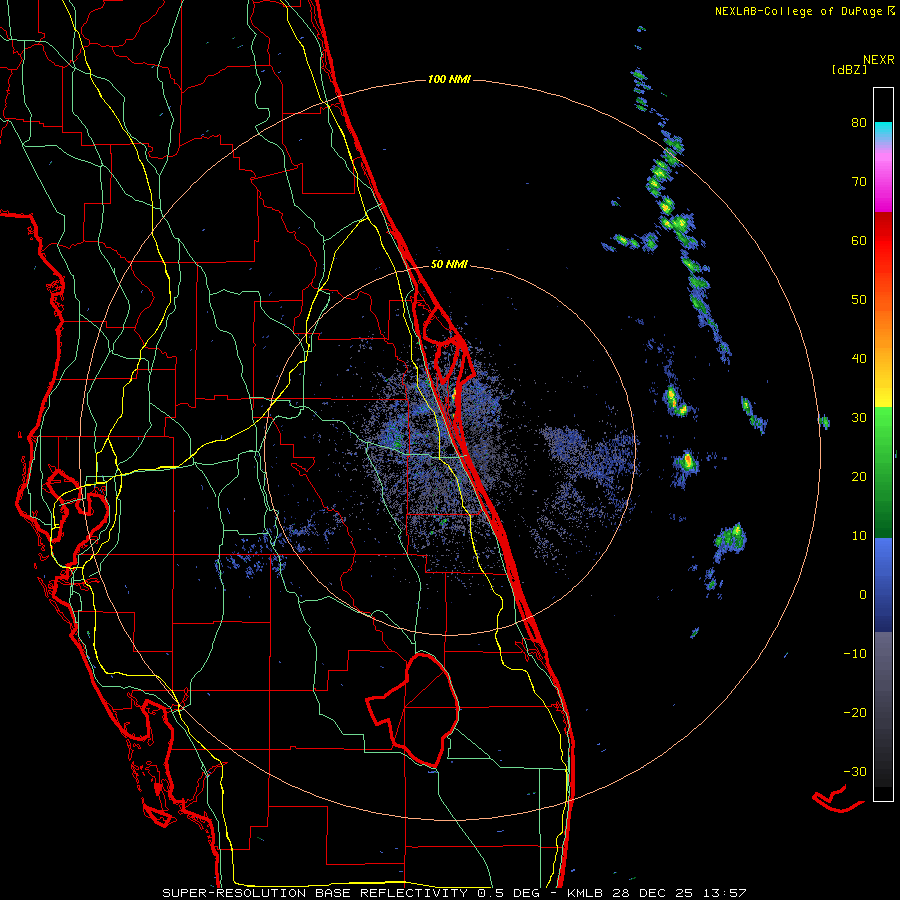Click the 80 dBZ scale value

click(x=859, y=122)
